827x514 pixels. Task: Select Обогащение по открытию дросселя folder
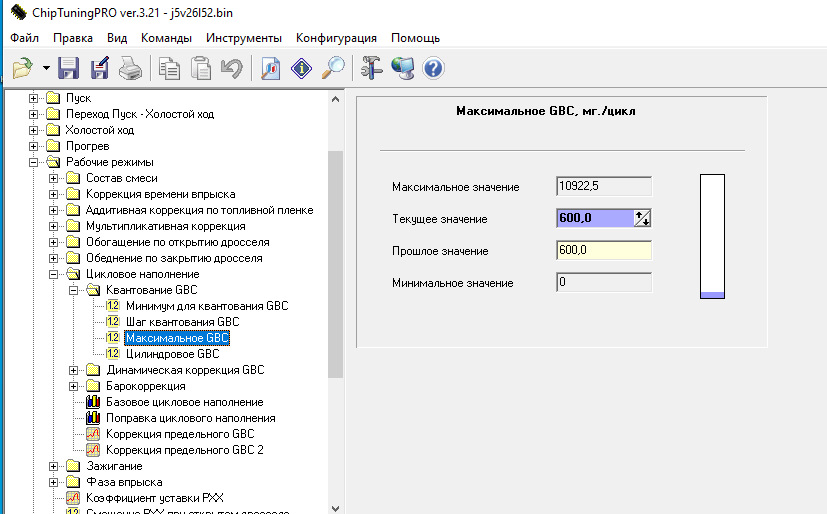tap(178, 242)
